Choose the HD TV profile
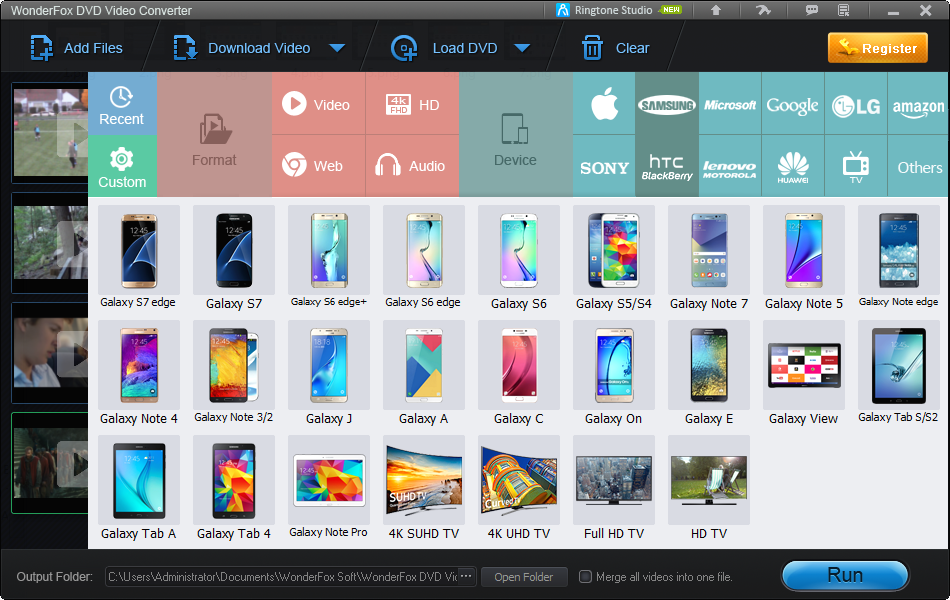 point(709,488)
